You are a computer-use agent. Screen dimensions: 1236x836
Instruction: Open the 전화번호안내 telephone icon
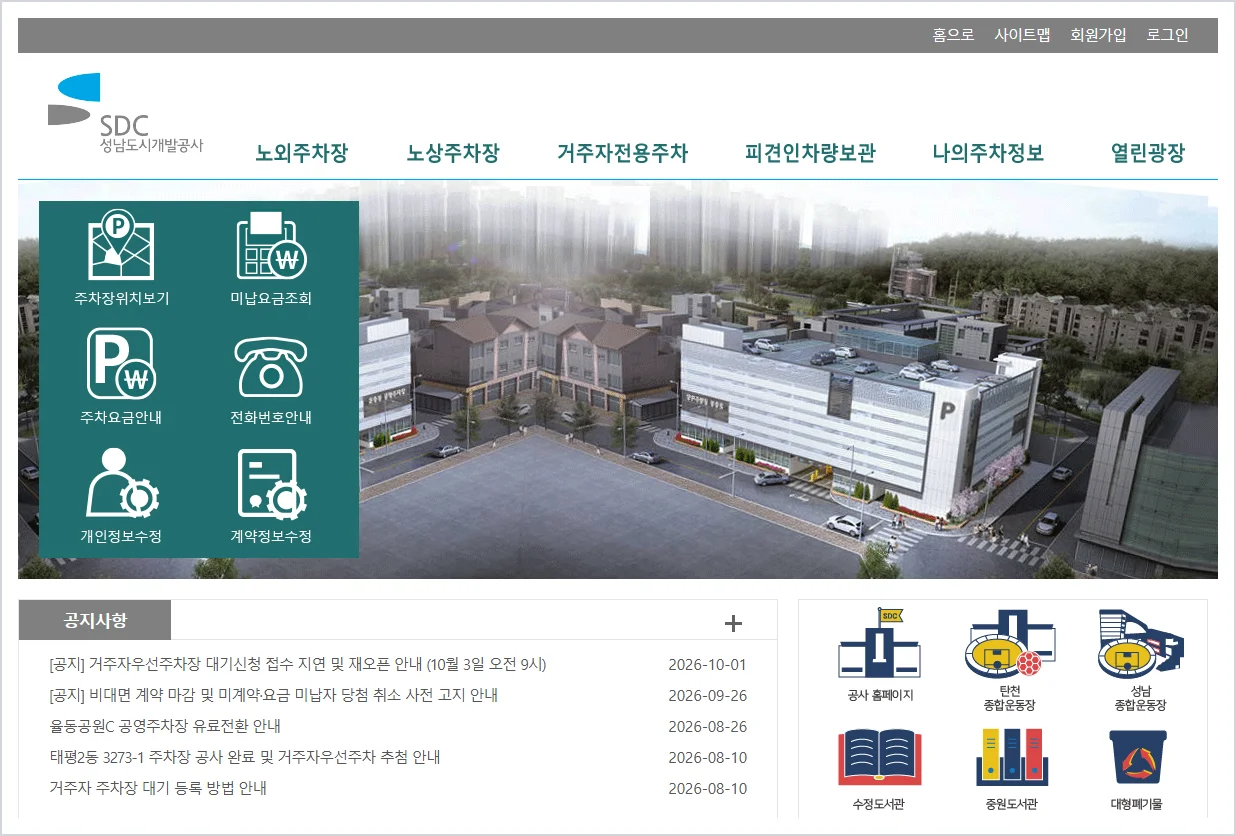click(271, 367)
